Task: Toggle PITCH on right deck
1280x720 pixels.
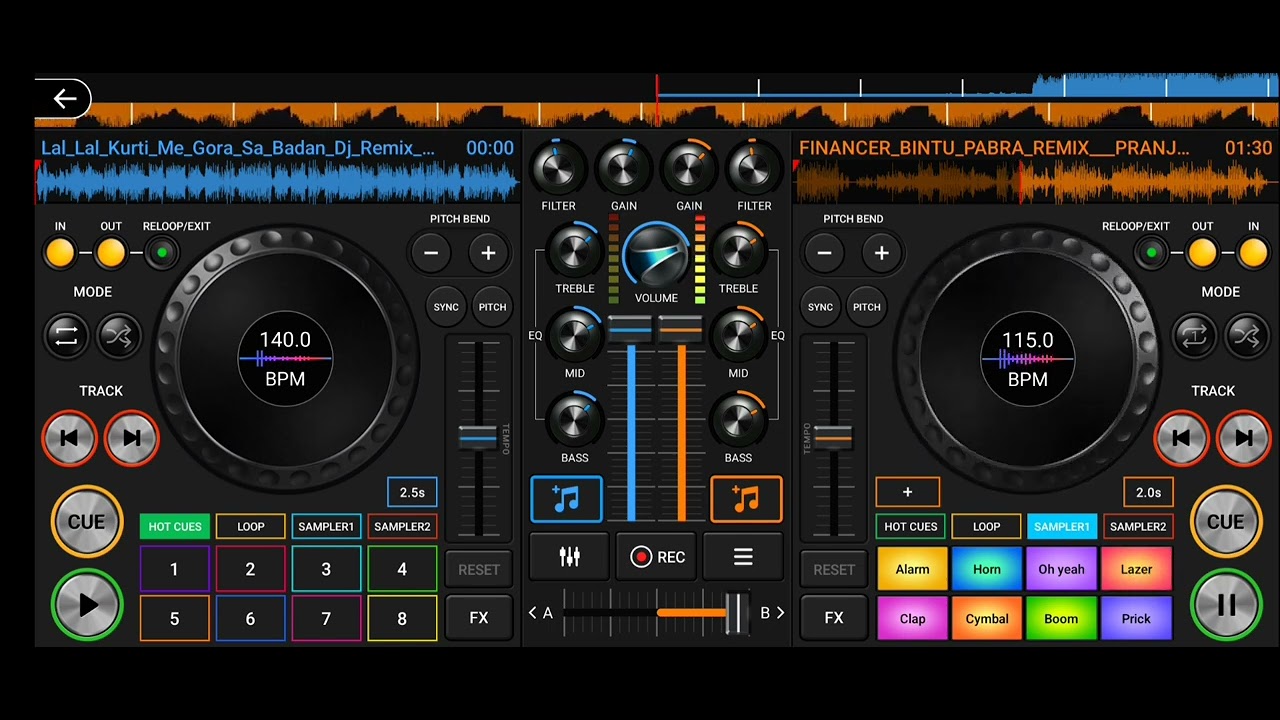Action: (867, 307)
